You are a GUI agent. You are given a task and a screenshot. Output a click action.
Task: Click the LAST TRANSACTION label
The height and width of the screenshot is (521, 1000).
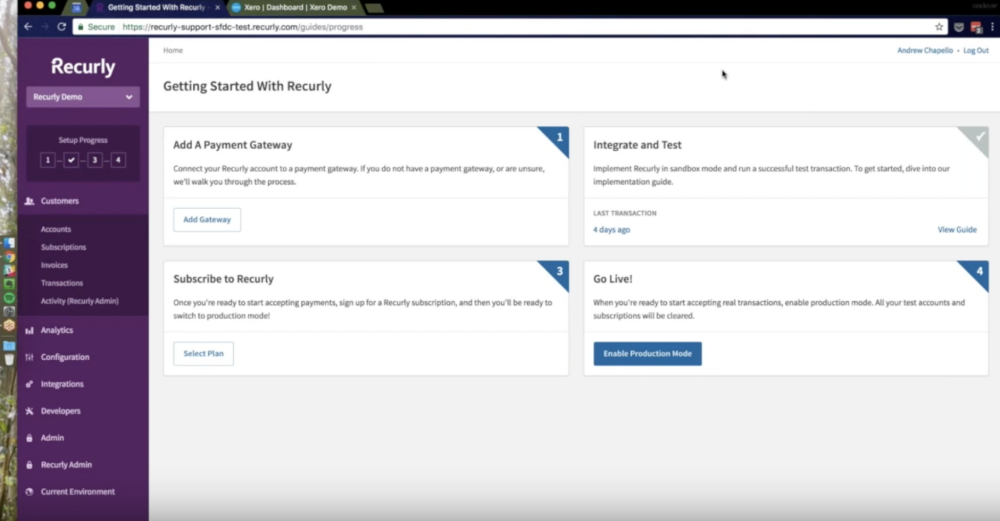pyautogui.click(x=624, y=213)
